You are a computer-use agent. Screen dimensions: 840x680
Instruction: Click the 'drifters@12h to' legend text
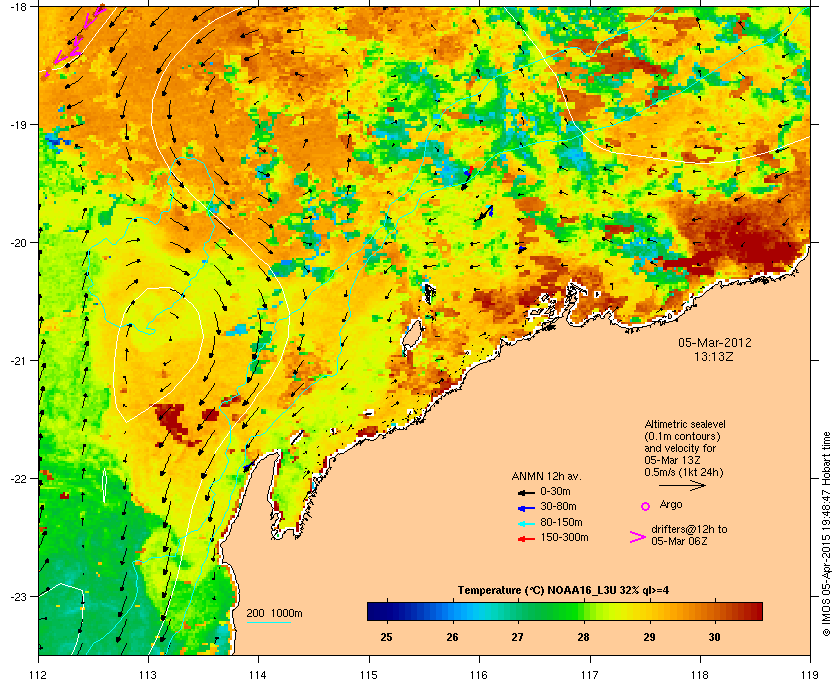689,529
